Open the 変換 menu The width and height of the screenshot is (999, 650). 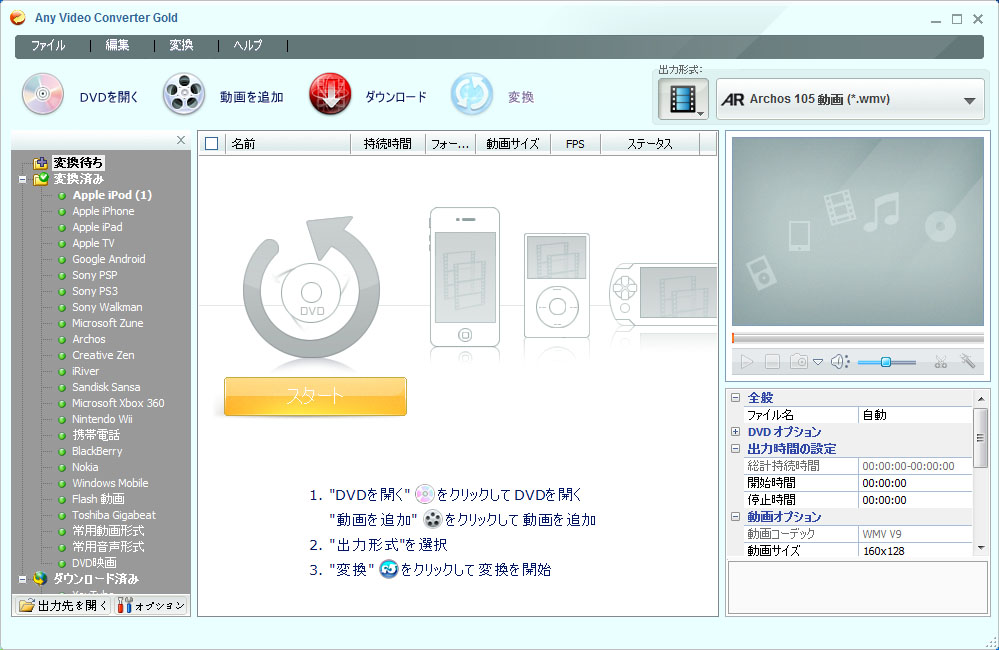[181, 45]
